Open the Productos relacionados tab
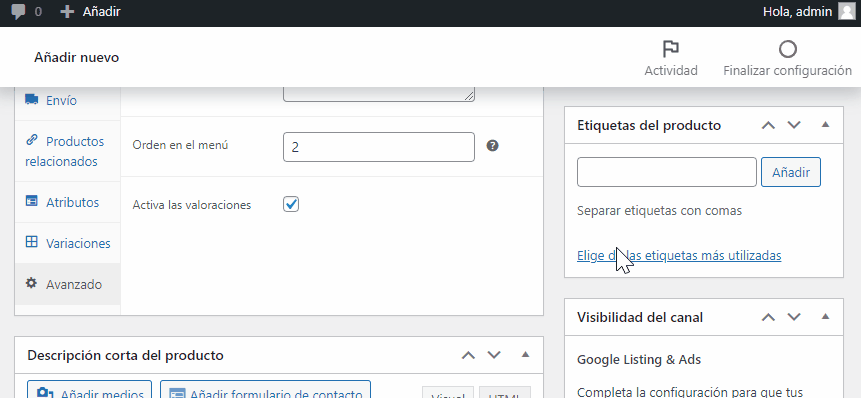Screen dimensions: 861x398 pos(68,152)
